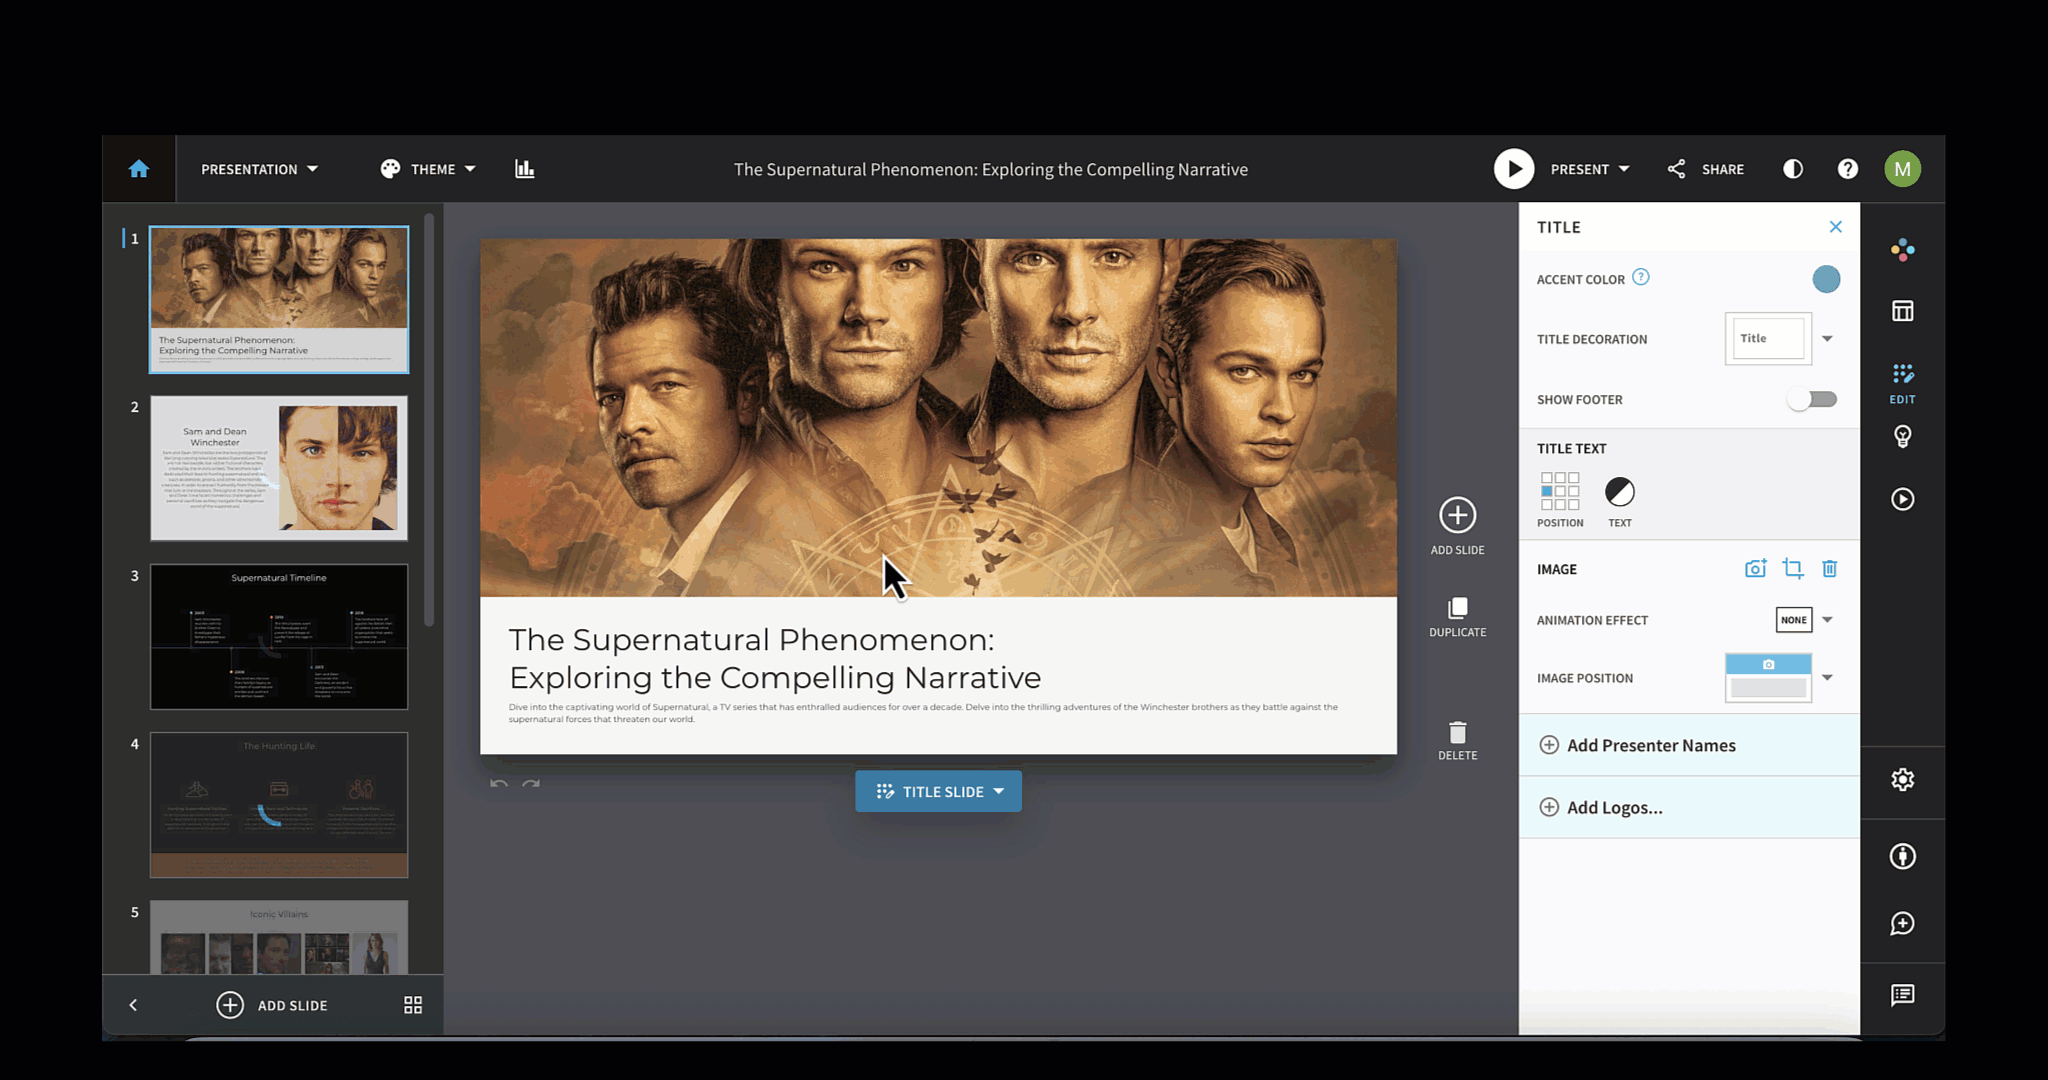The image size is (2048, 1080).
Task: Click the Image Position preview box
Action: [x=1768, y=678]
